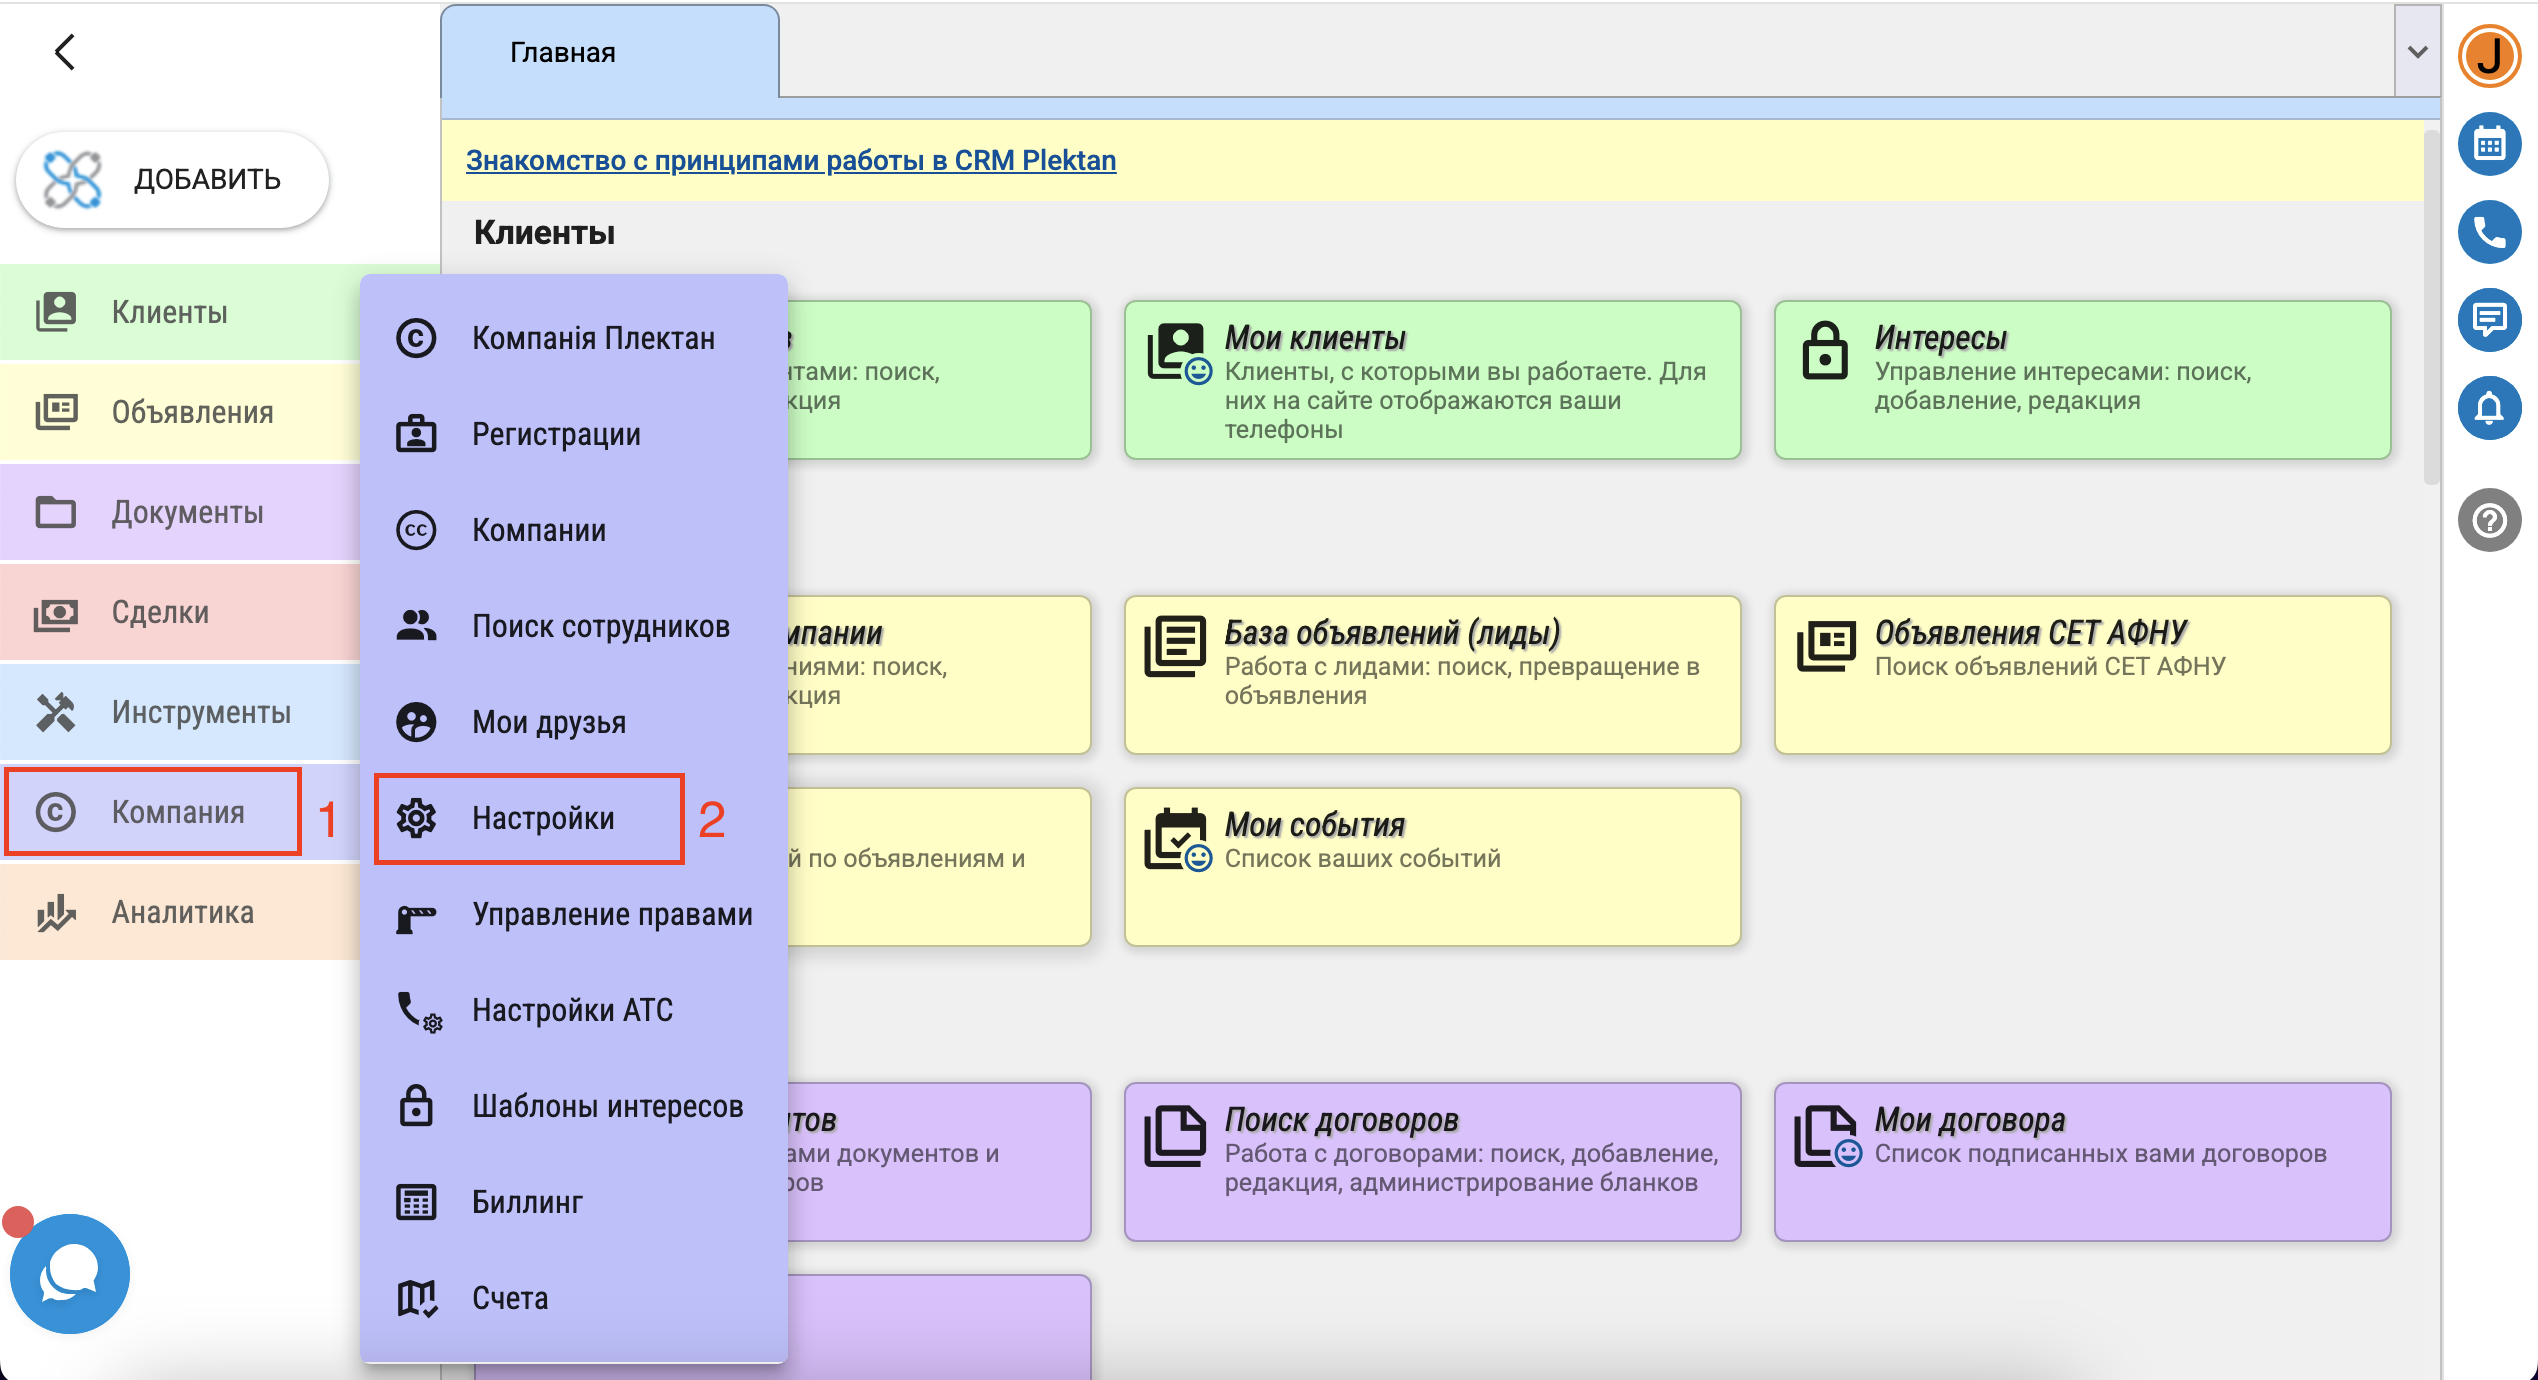Image resolution: width=2538 pixels, height=1380 pixels.
Task: Open the calendar icon in right sidebar
Action: (x=2488, y=145)
